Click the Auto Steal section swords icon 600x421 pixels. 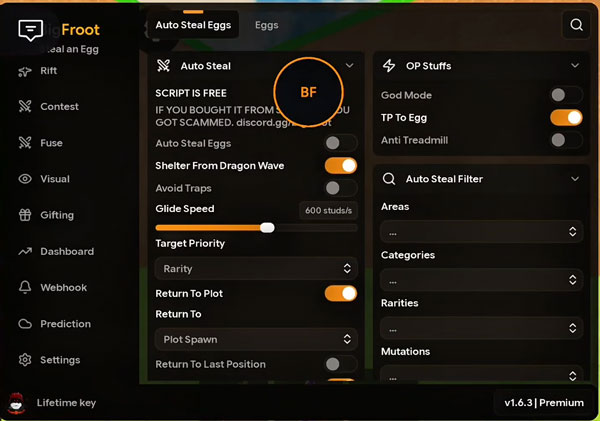pos(163,66)
